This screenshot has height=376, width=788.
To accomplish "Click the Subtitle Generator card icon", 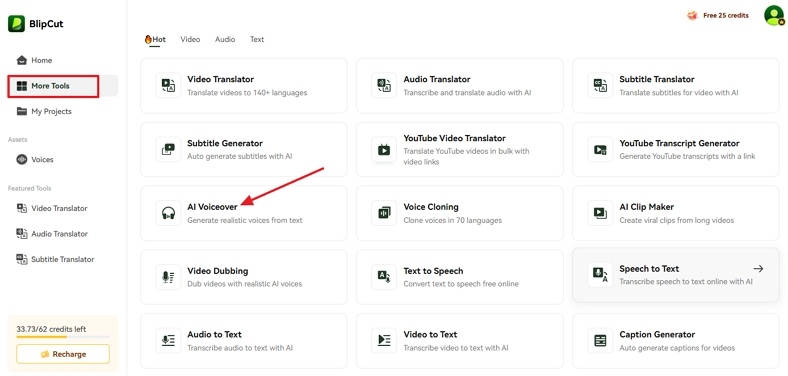I will coord(168,149).
